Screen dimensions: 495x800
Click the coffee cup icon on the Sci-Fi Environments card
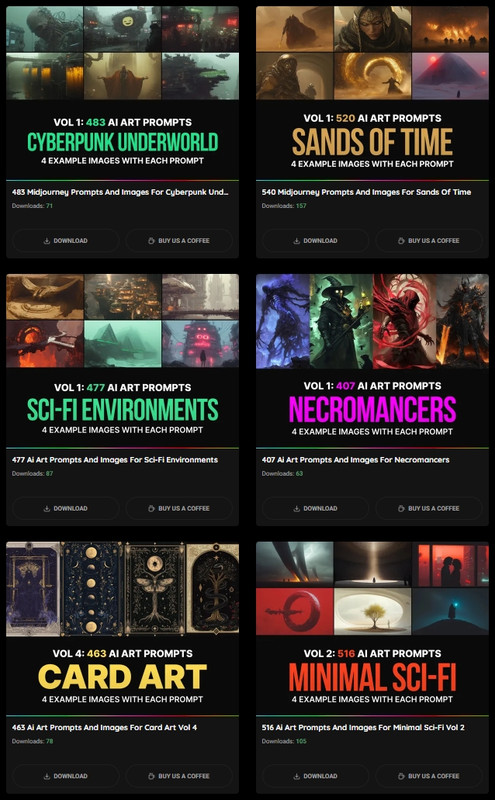[x=151, y=509]
